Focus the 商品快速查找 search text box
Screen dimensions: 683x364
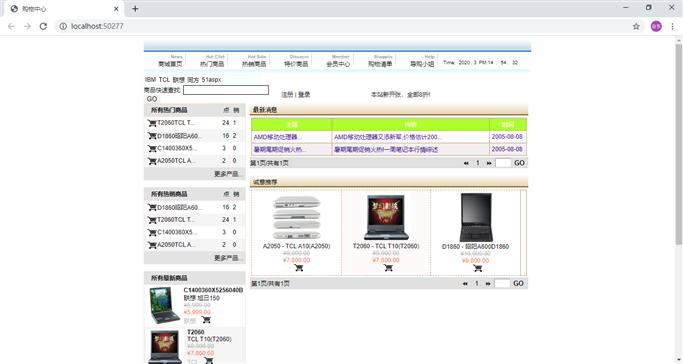point(226,90)
